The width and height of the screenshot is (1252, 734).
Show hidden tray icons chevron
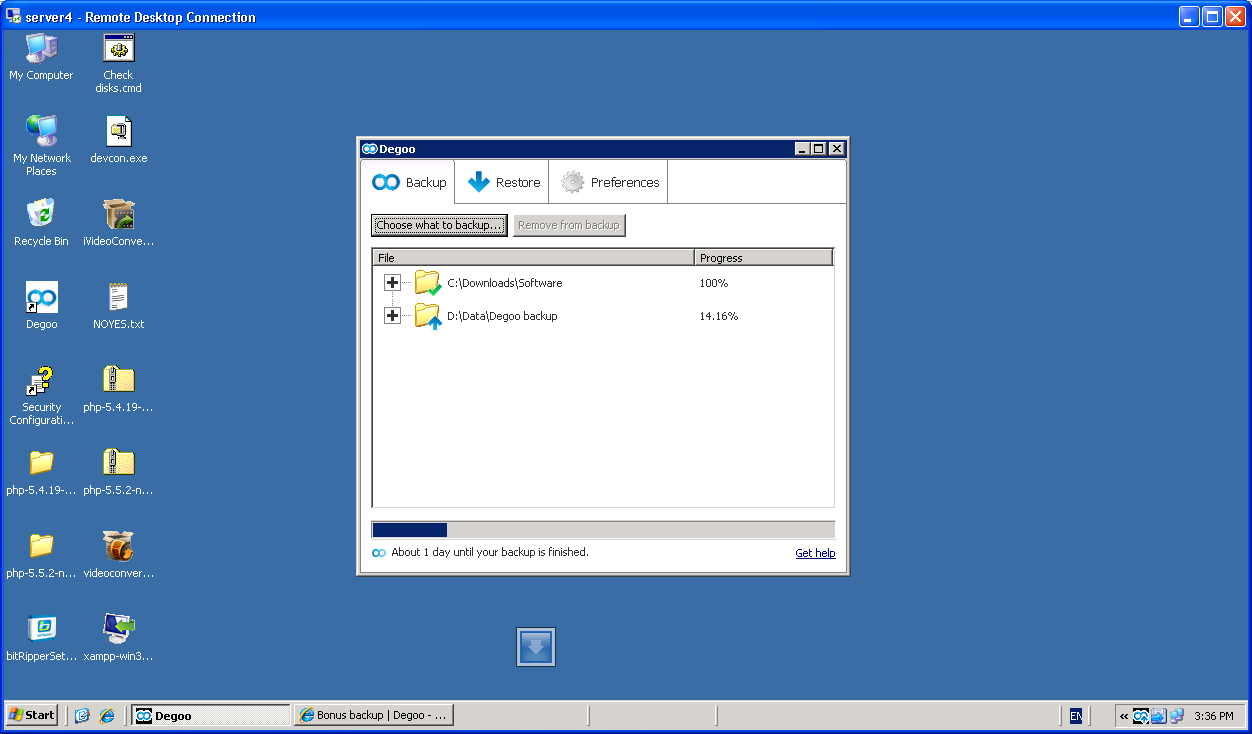pyautogui.click(x=1124, y=716)
